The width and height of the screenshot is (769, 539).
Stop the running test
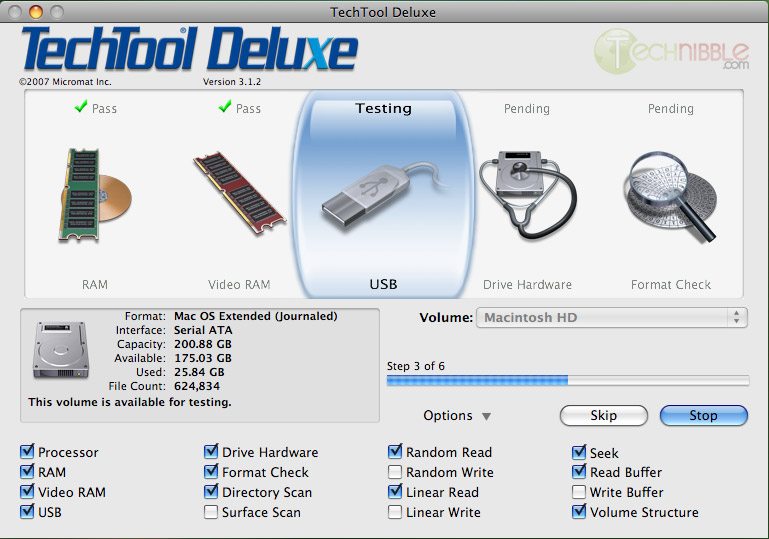704,415
